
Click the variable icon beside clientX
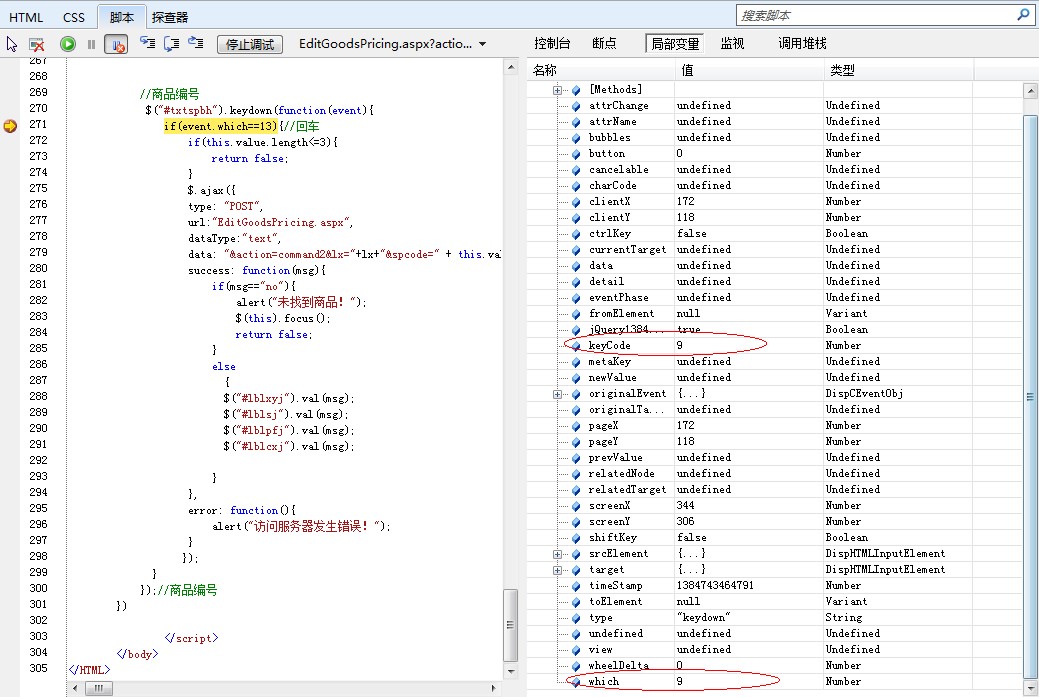click(x=576, y=202)
